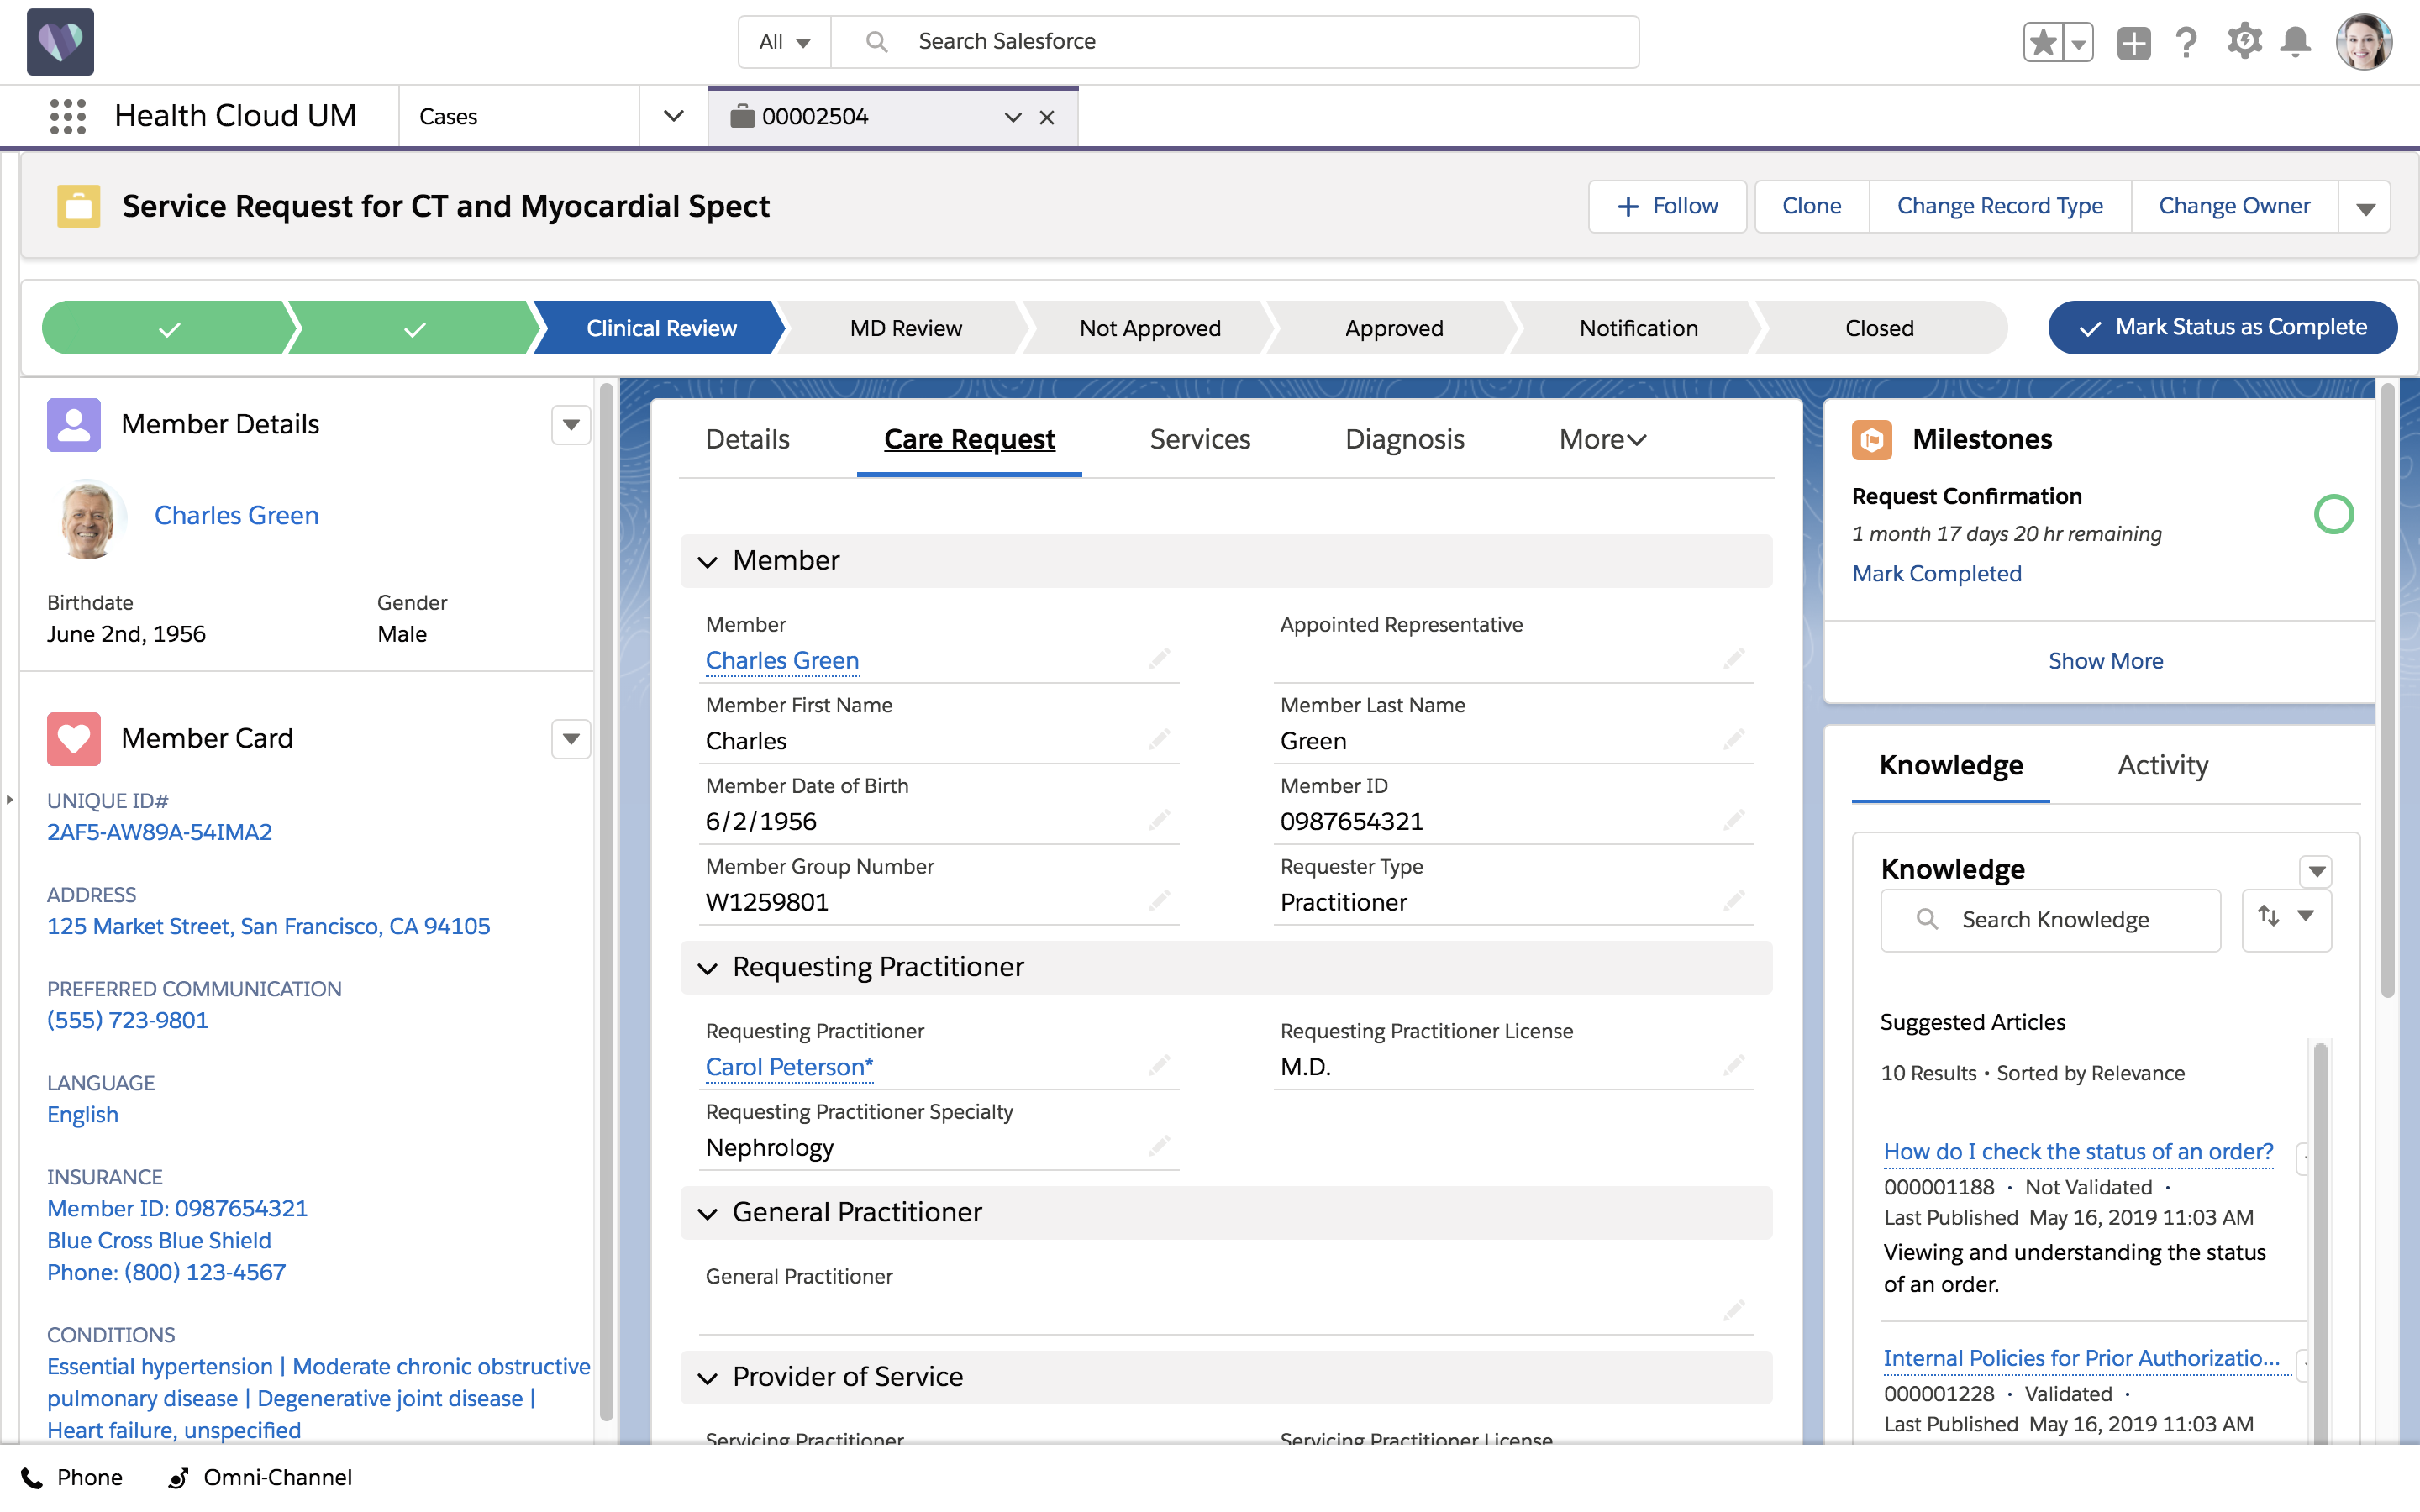Open the Help question mark icon
Screen dimensions: 2420x1512
pyautogui.click(x=2186, y=43)
